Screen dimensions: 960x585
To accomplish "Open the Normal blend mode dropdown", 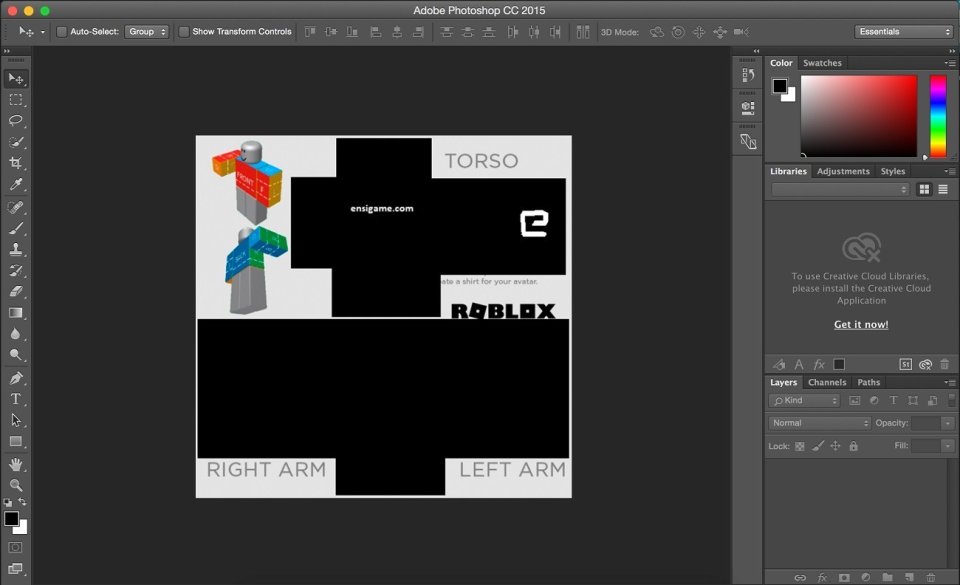I will click(819, 423).
